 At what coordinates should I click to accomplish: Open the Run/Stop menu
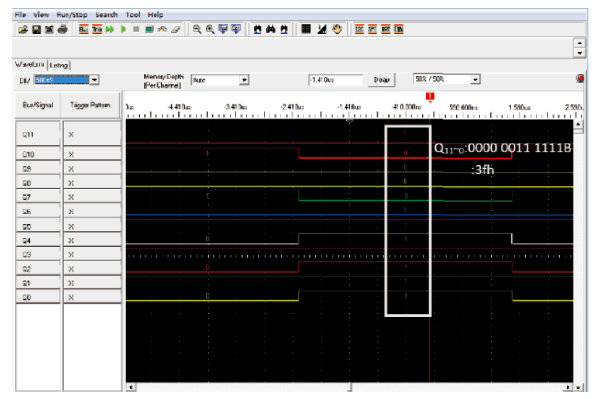pos(72,15)
